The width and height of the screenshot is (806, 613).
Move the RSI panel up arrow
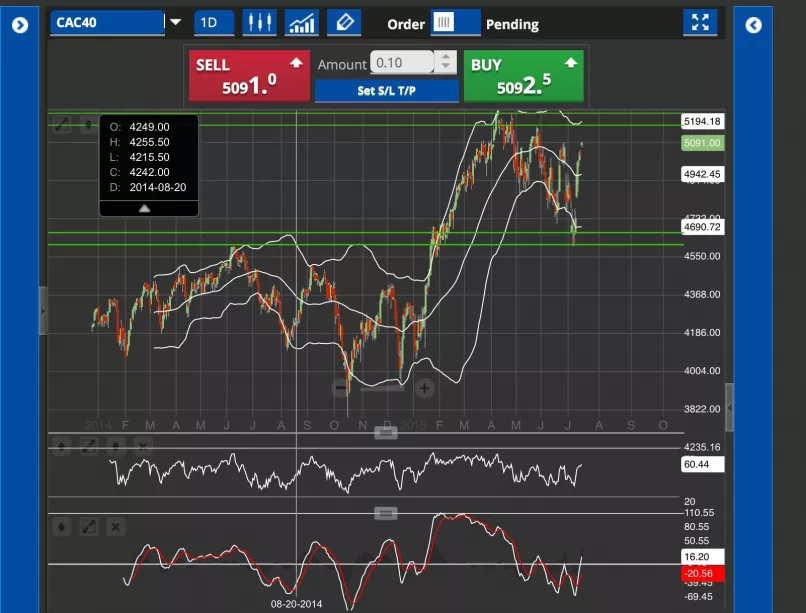(62, 445)
